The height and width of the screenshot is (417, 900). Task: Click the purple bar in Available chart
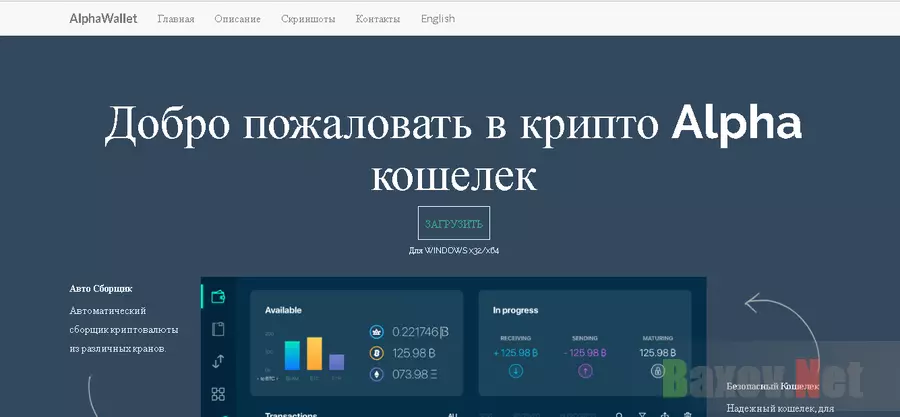(336, 362)
